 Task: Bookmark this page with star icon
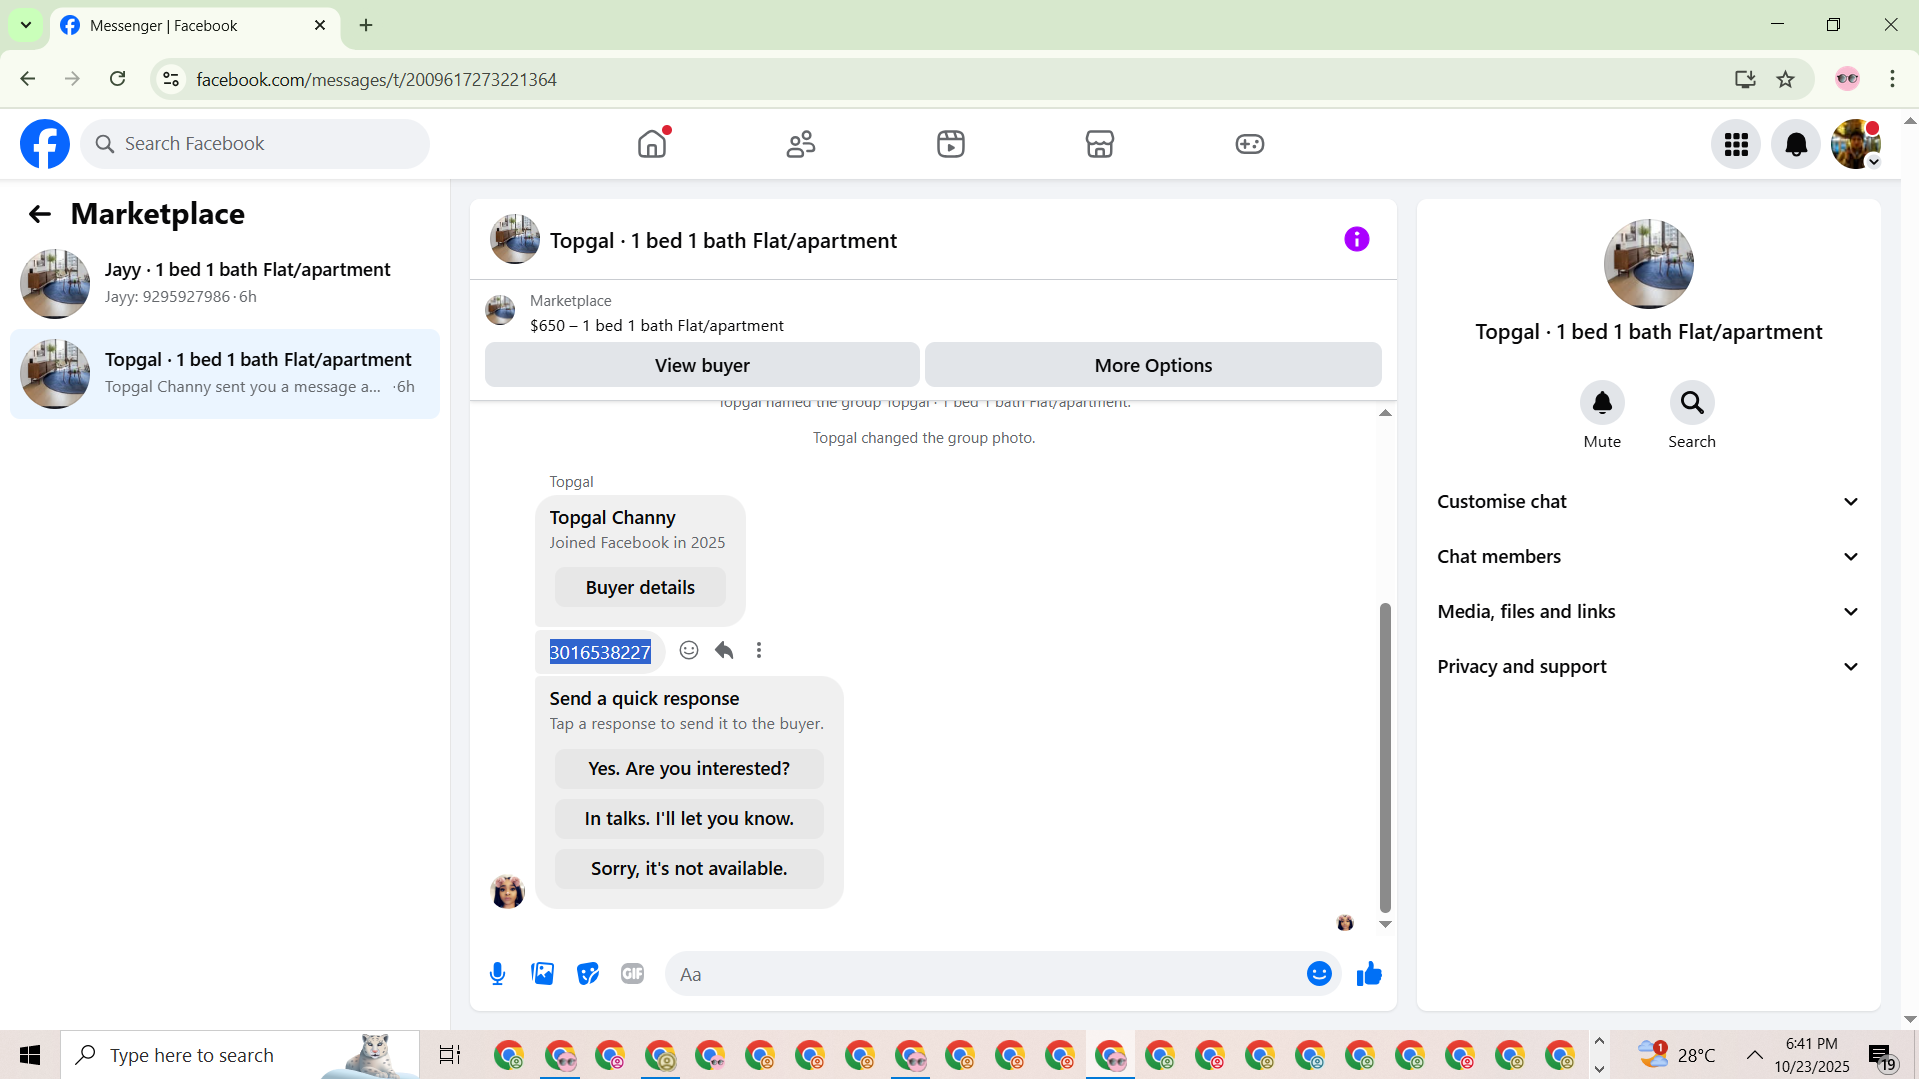click(x=1786, y=79)
